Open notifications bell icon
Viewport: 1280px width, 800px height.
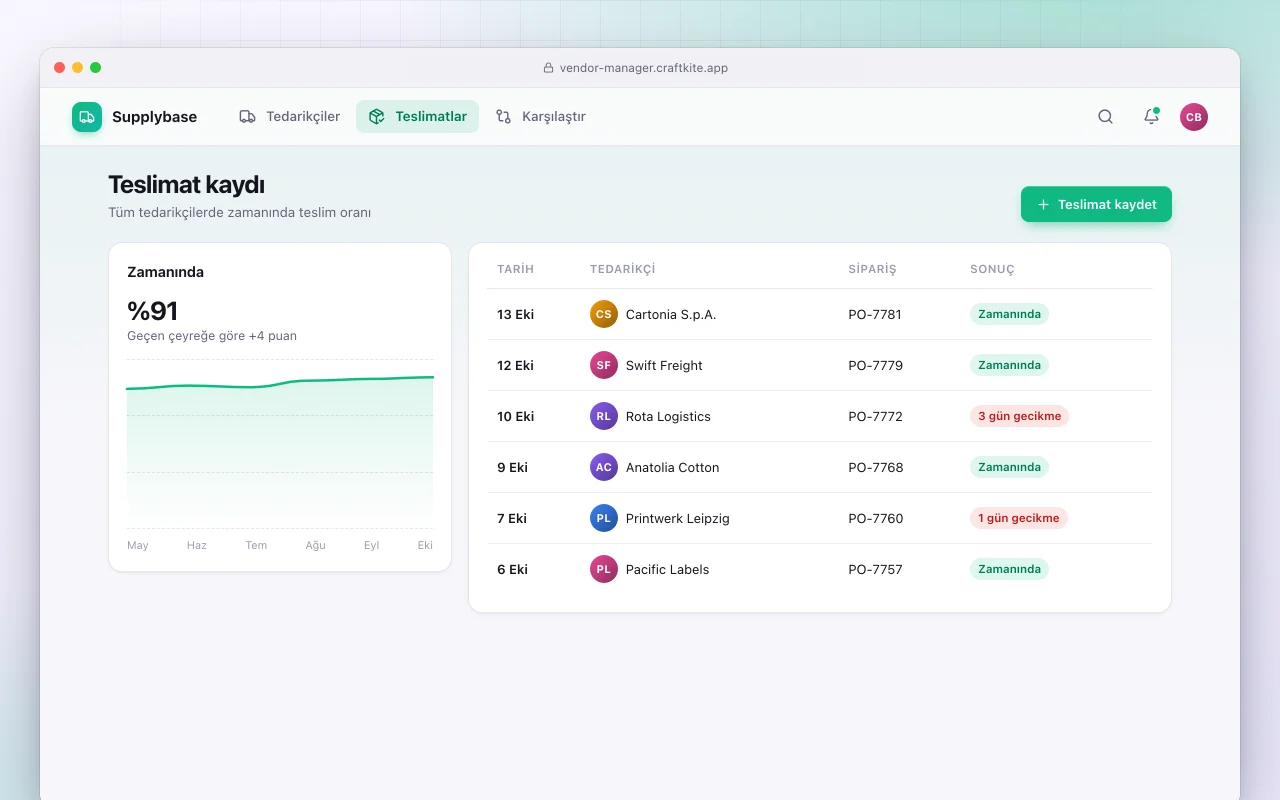pyautogui.click(x=1151, y=117)
